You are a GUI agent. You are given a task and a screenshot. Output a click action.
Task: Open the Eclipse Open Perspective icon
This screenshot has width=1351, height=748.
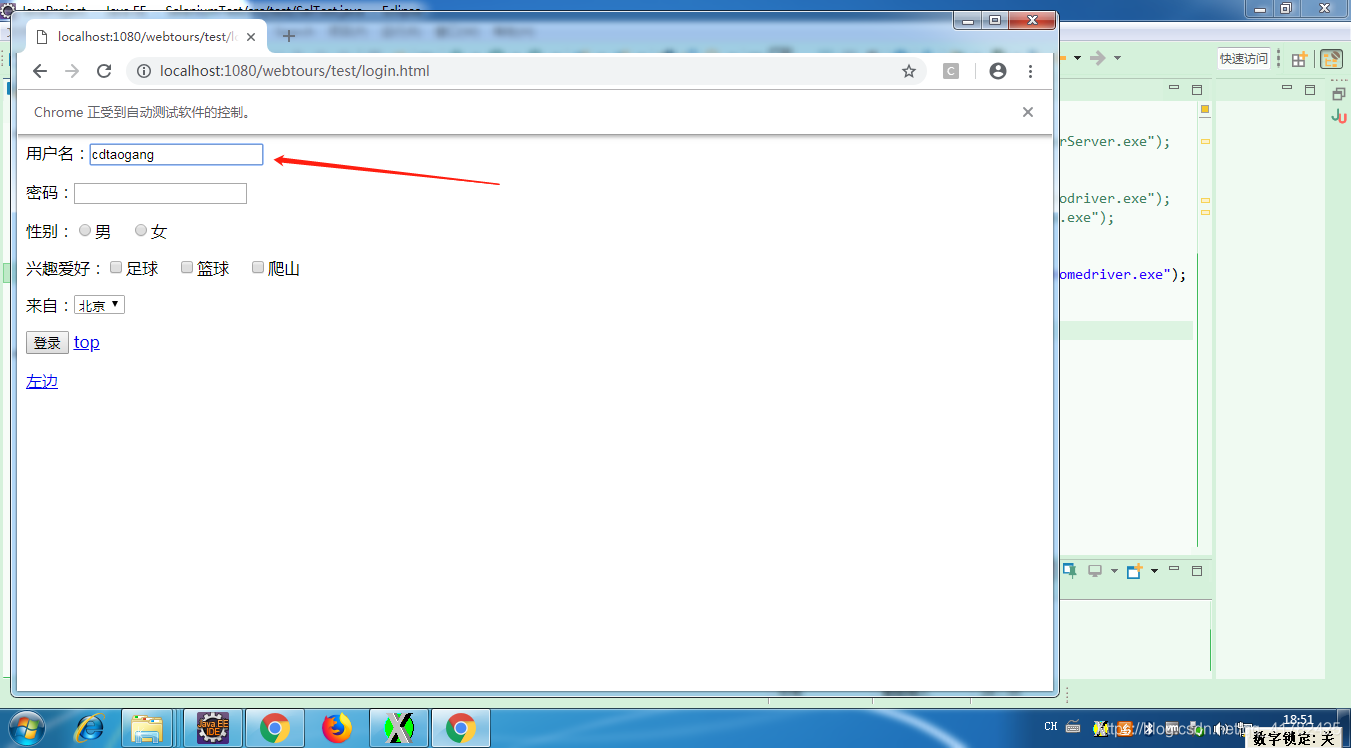(x=1299, y=59)
